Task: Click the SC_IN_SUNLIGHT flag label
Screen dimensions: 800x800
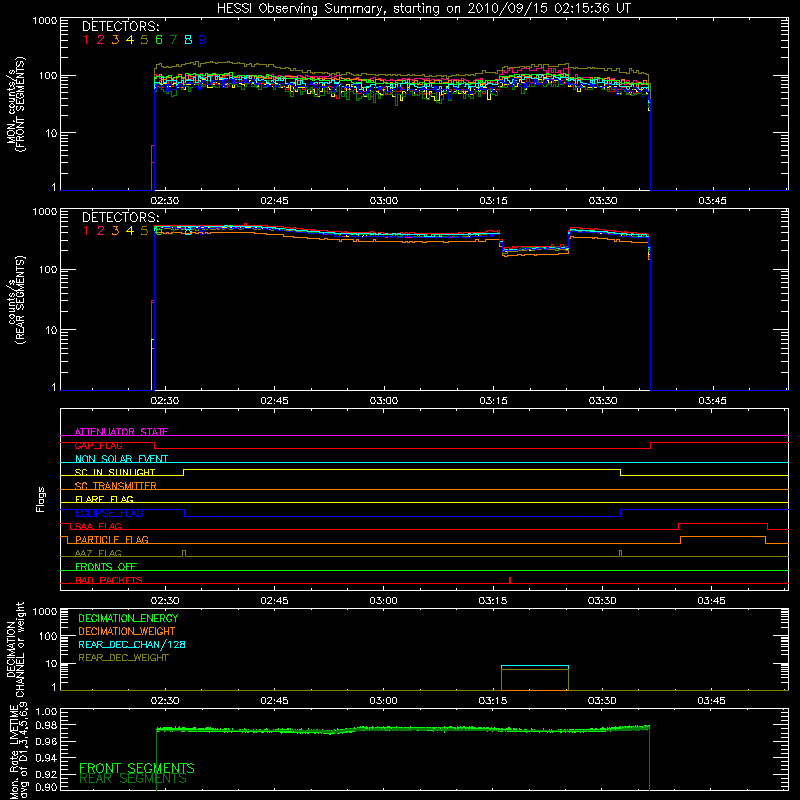Action: tap(115, 472)
